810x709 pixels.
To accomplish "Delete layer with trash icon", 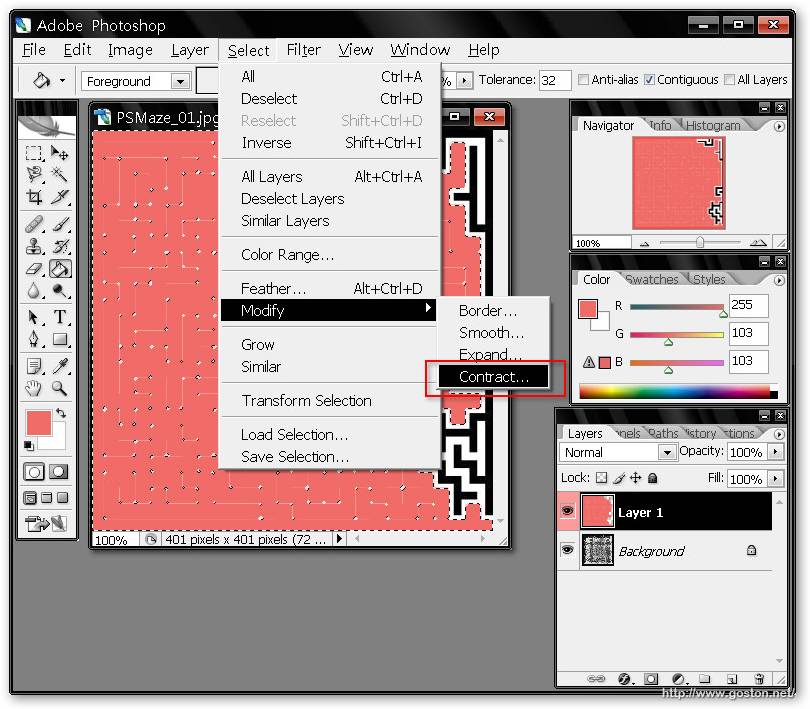I will click(x=759, y=679).
